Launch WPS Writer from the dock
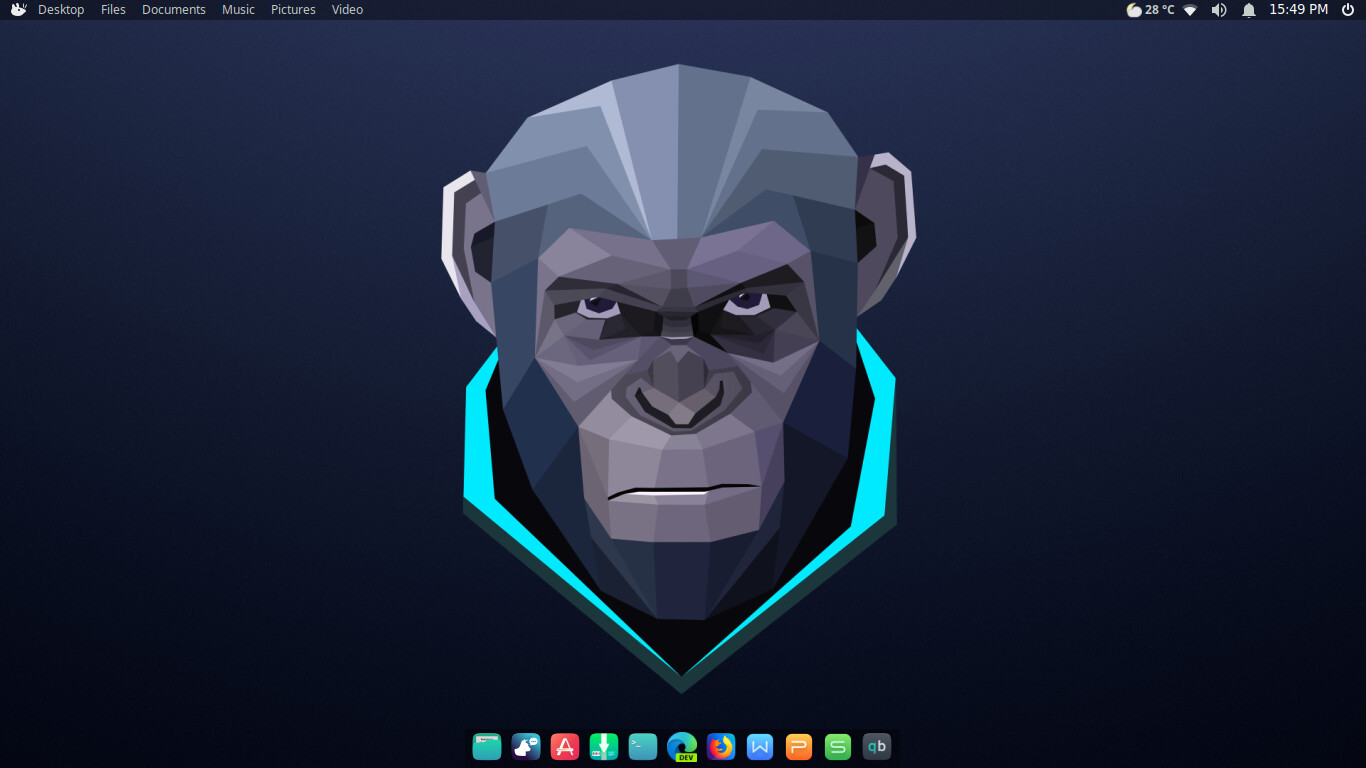This screenshot has width=1366, height=768. [760, 746]
